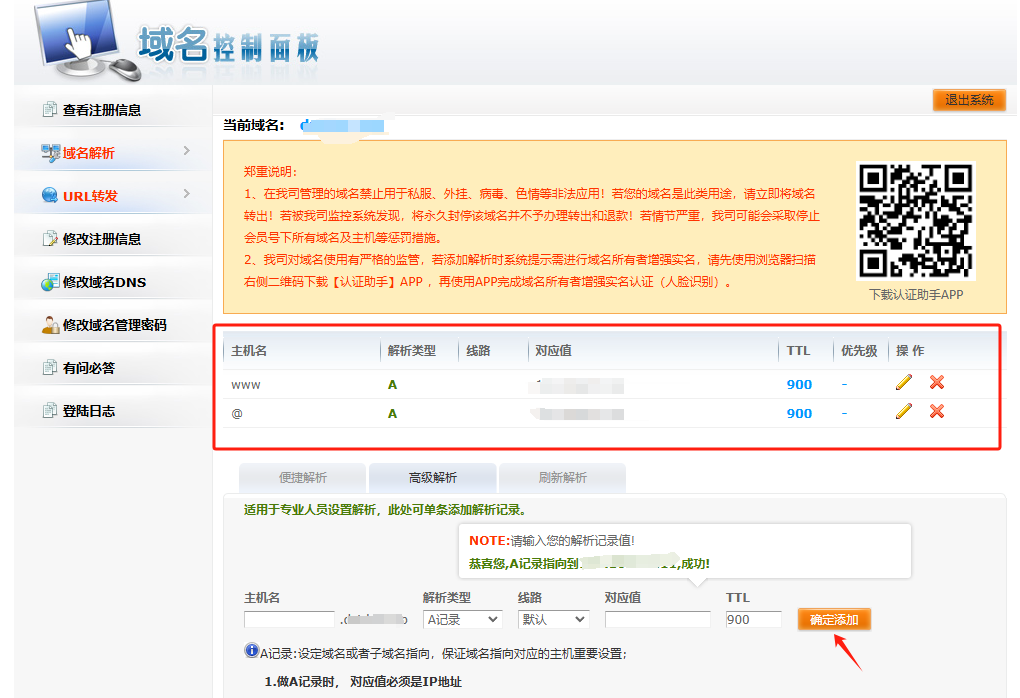Focus the TTL field showing 900
The image size is (1020, 698).
click(x=753, y=619)
